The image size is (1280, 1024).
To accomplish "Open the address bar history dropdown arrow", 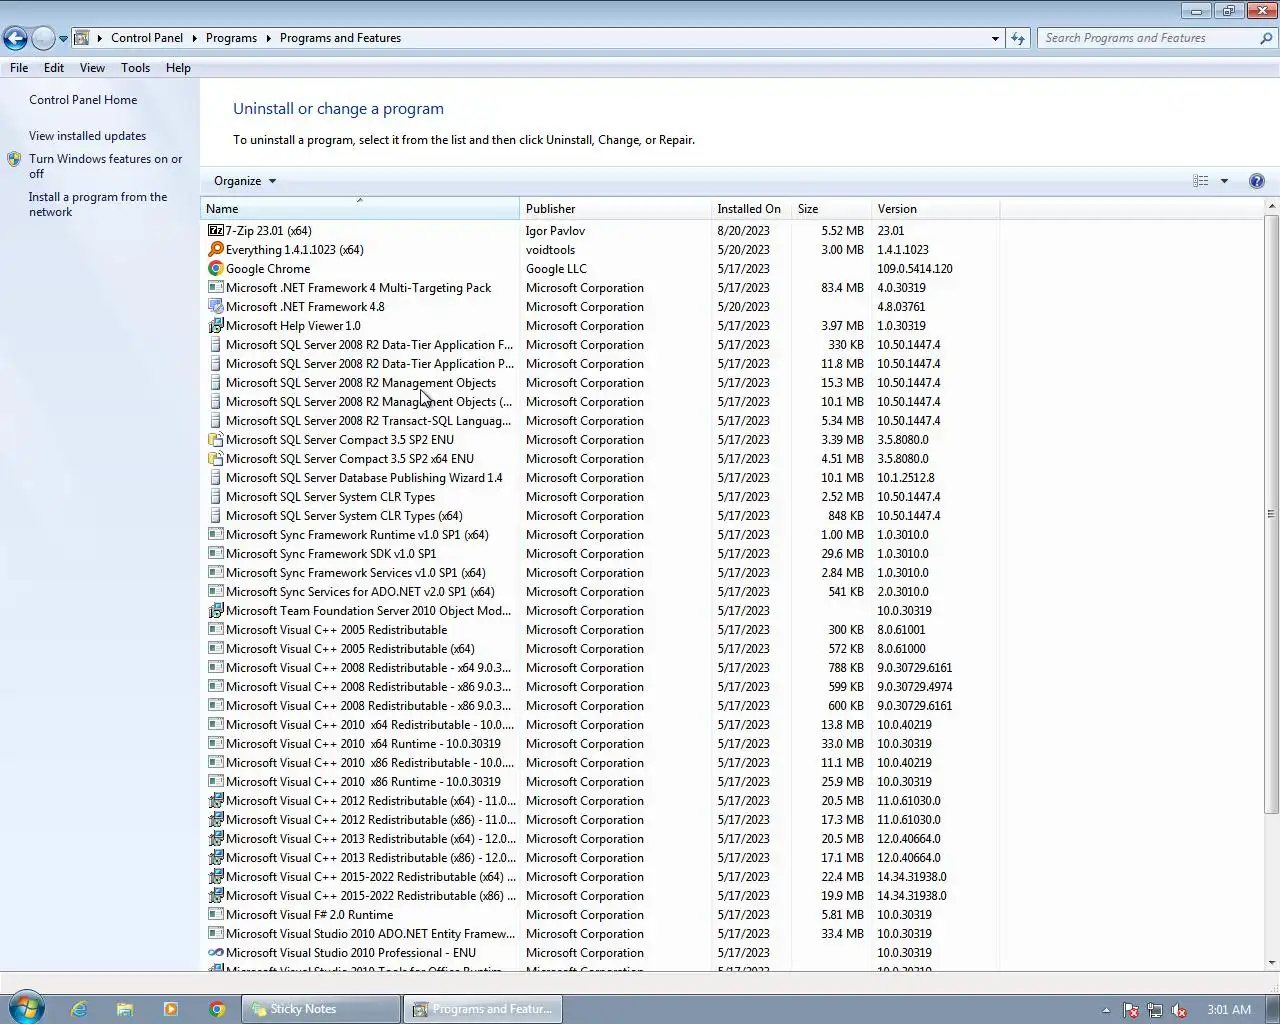I will point(995,38).
